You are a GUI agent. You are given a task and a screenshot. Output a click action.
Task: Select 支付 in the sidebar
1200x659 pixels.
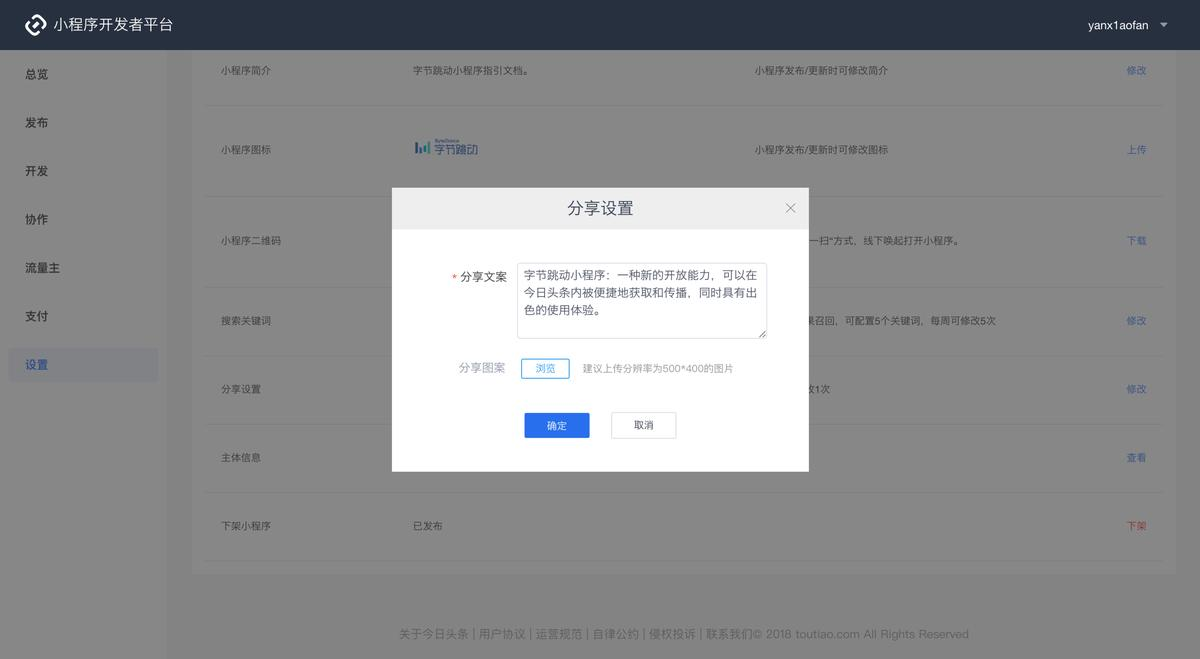(36, 315)
